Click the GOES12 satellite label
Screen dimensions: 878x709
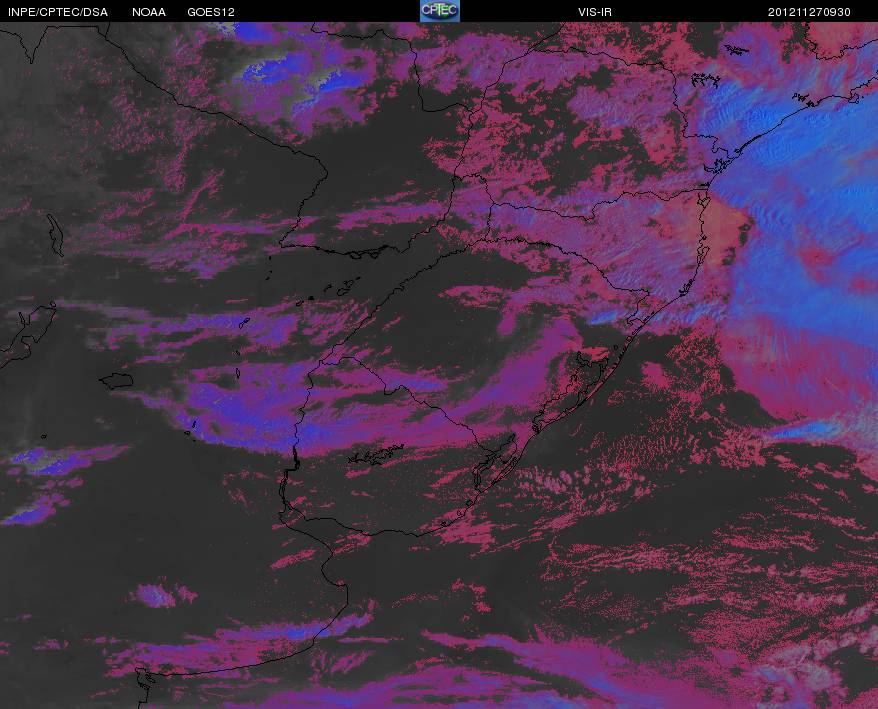pos(211,12)
